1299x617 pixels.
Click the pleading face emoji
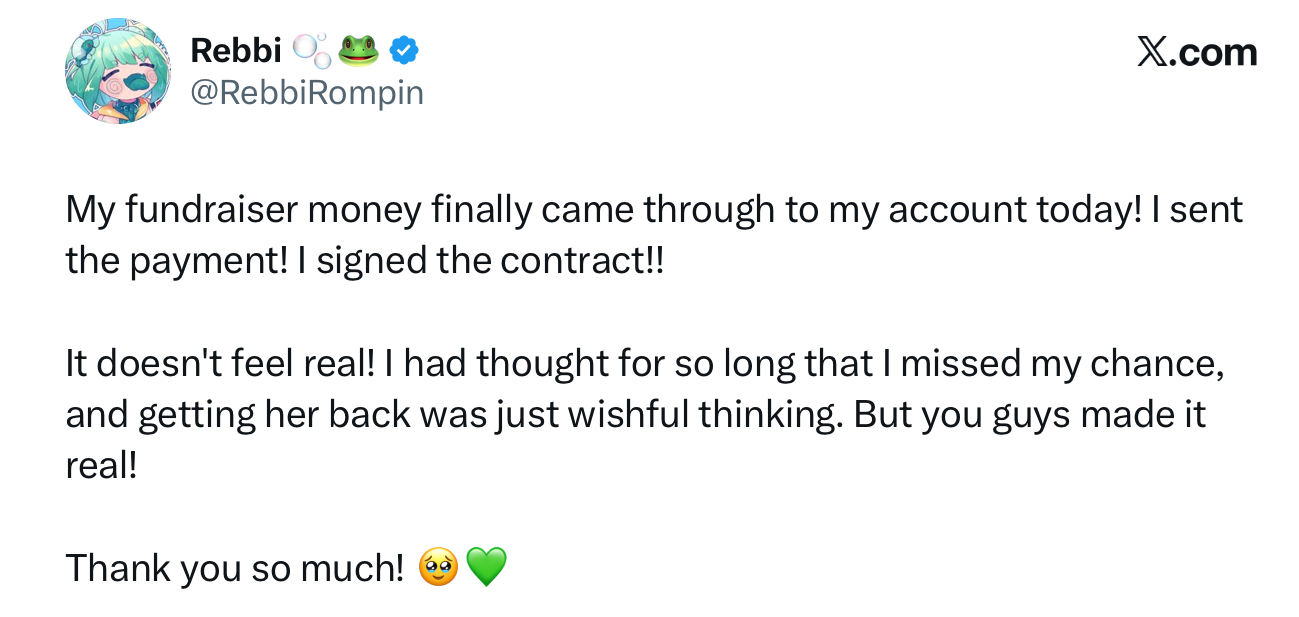click(440, 569)
